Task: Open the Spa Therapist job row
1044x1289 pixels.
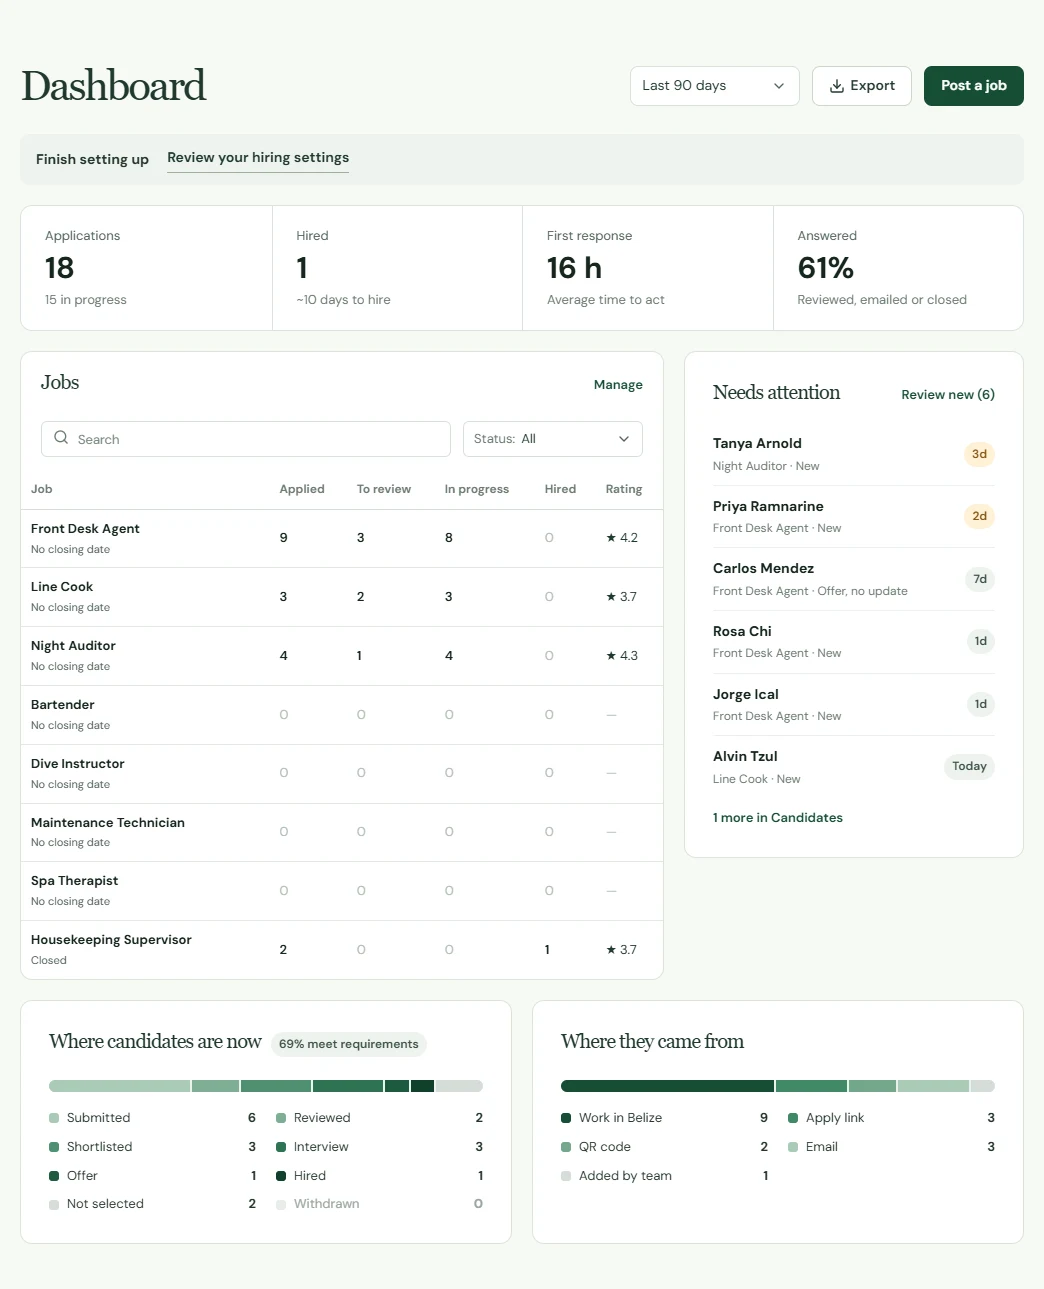Action: [x=342, y=891]
